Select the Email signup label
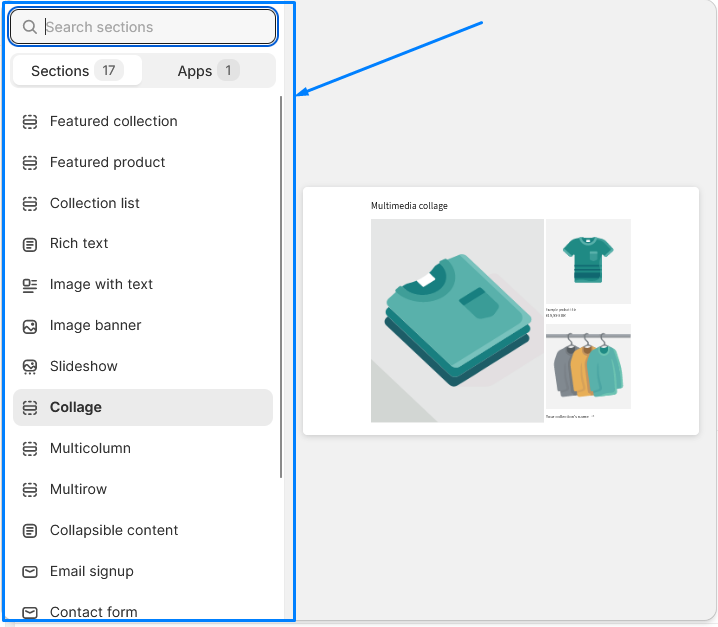 pyautogui.click(x=92, y=571)
